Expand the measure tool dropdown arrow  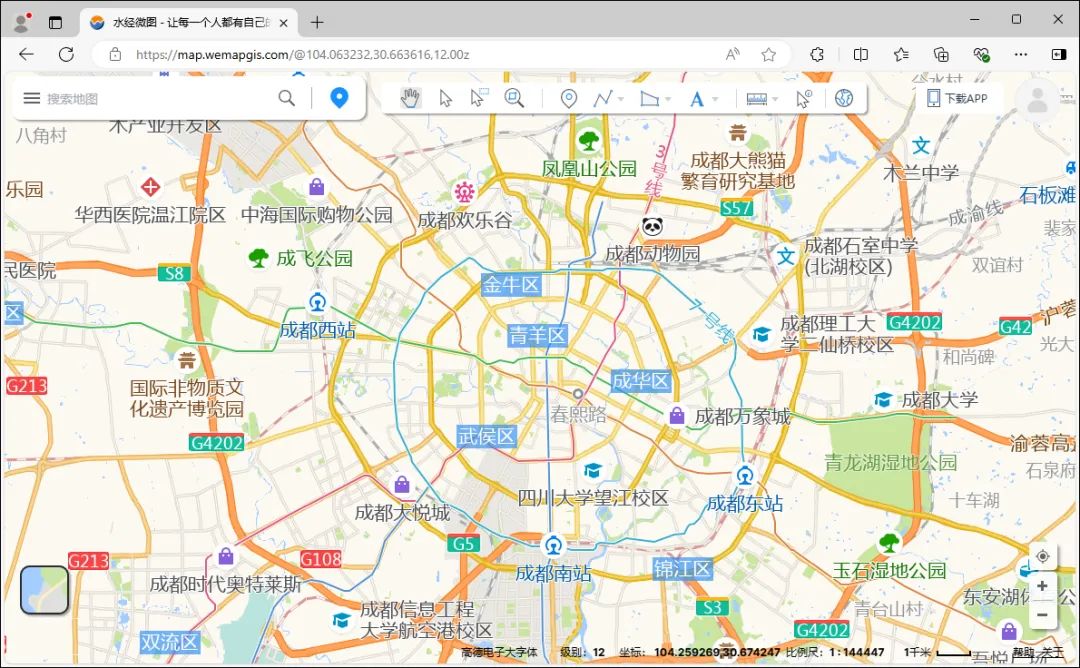(776, 99)
